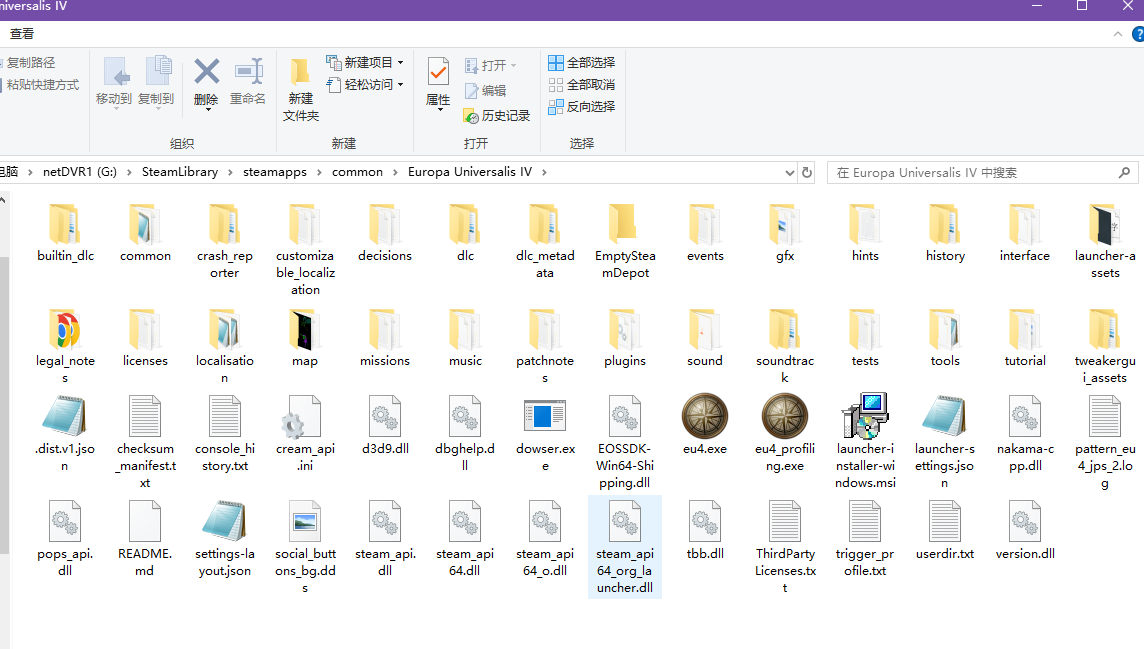This screenshot has height=649, width=1144.
Task: Expand the New Item (新建项目) dropdown
Action: coord(364,63)
